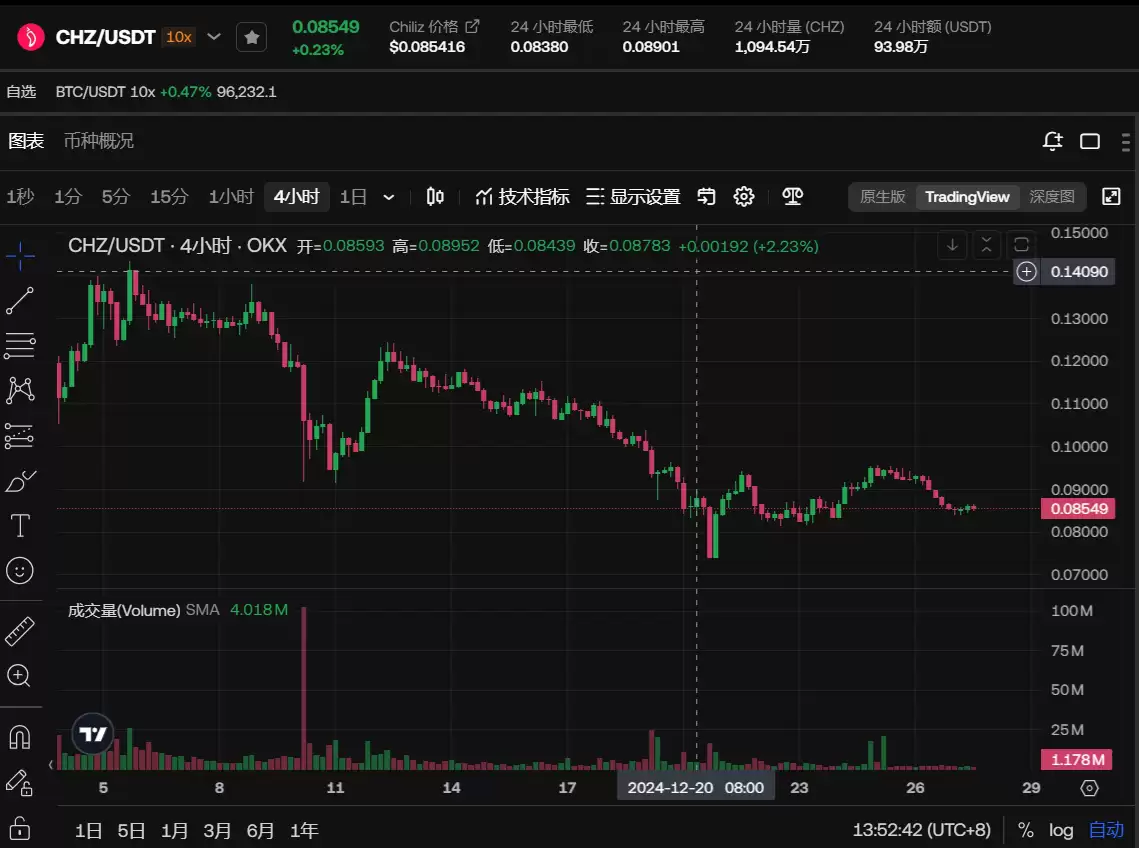
Task: Toggle the CHZ/USDT favorite star
Action: click(252, 37)
